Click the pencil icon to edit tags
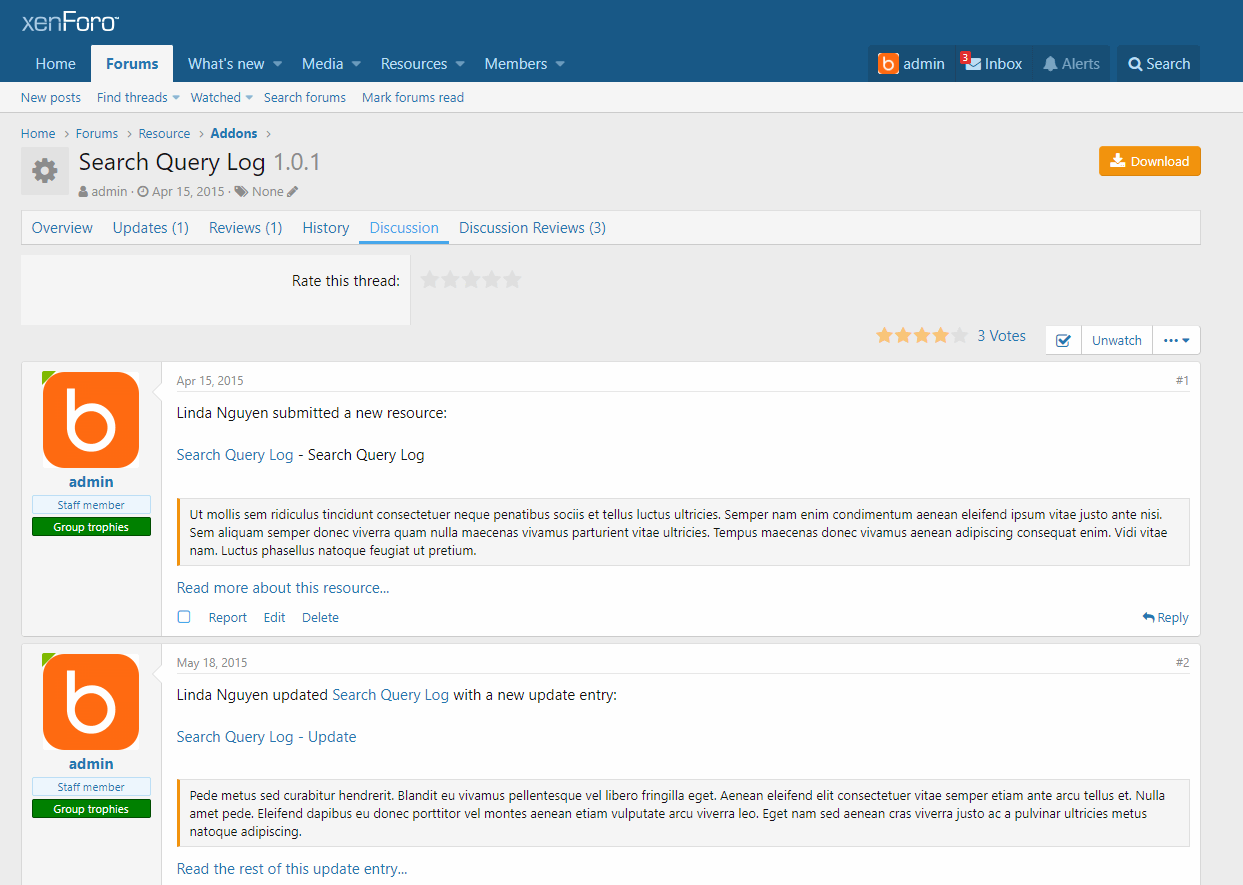The image size is (1243, 885). click(293, 192)
